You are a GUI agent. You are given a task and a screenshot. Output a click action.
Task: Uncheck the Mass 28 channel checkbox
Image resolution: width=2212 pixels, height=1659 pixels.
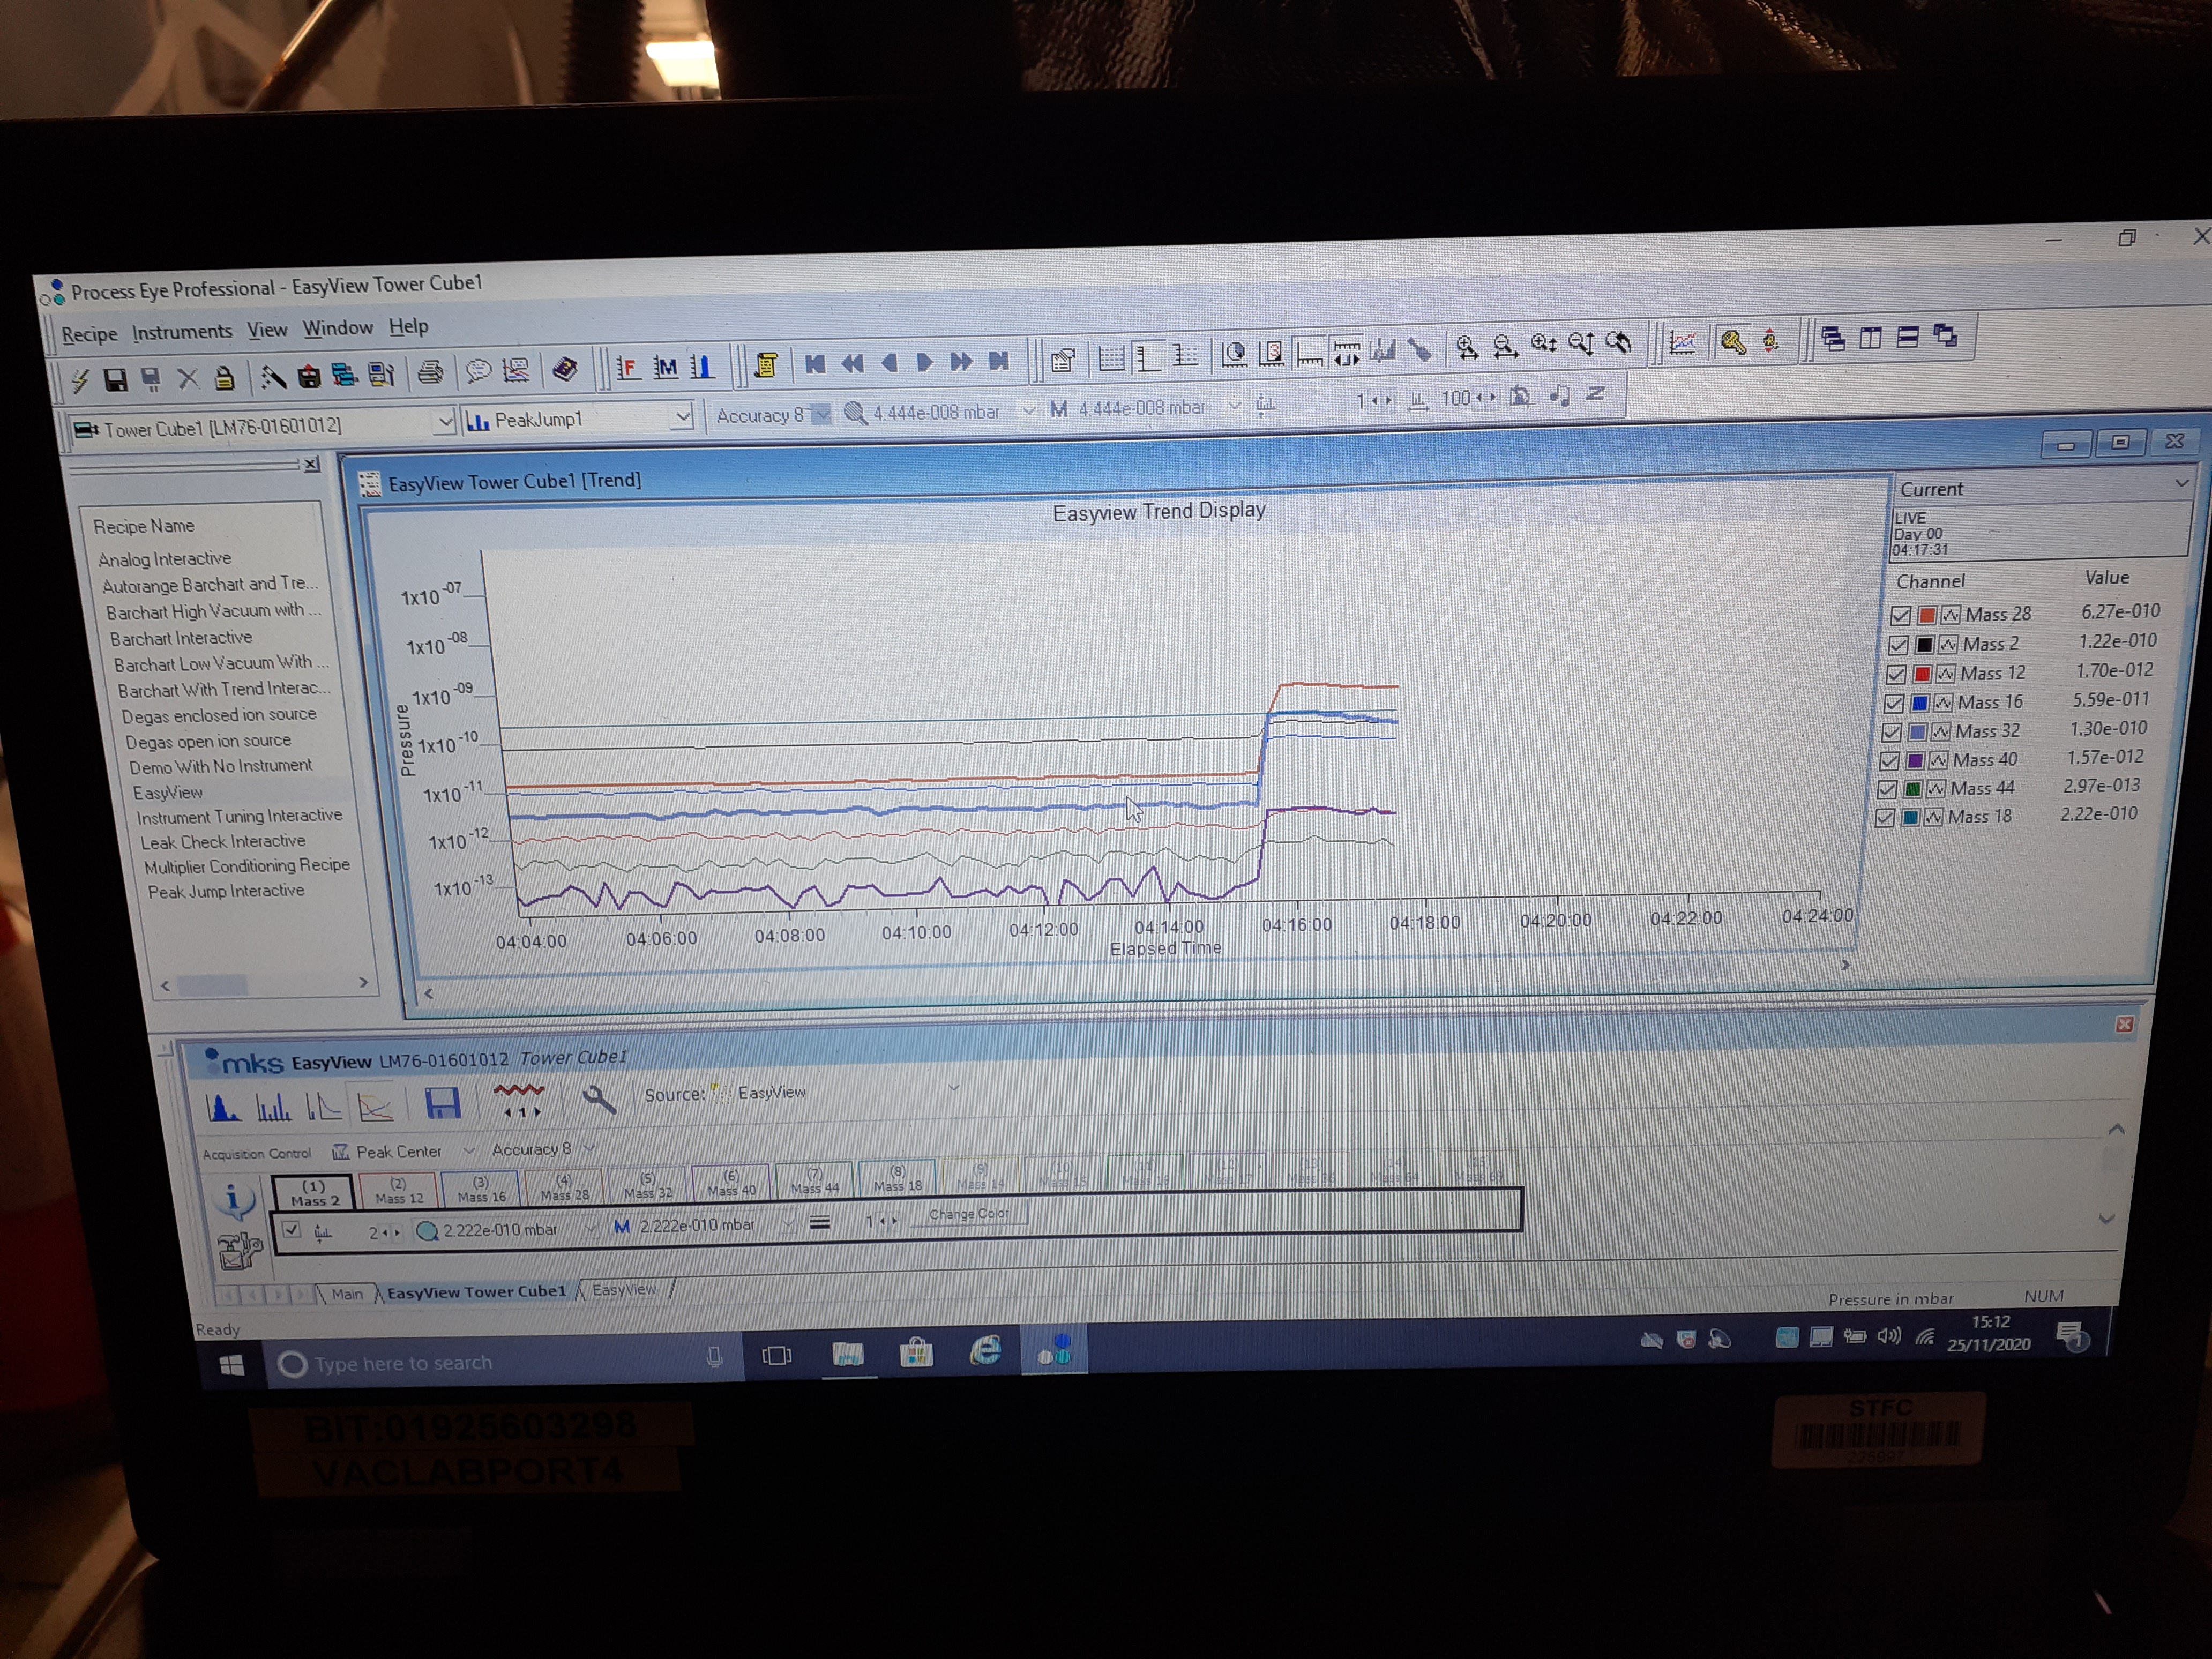pyautogui.click(x=1901, y=616)
